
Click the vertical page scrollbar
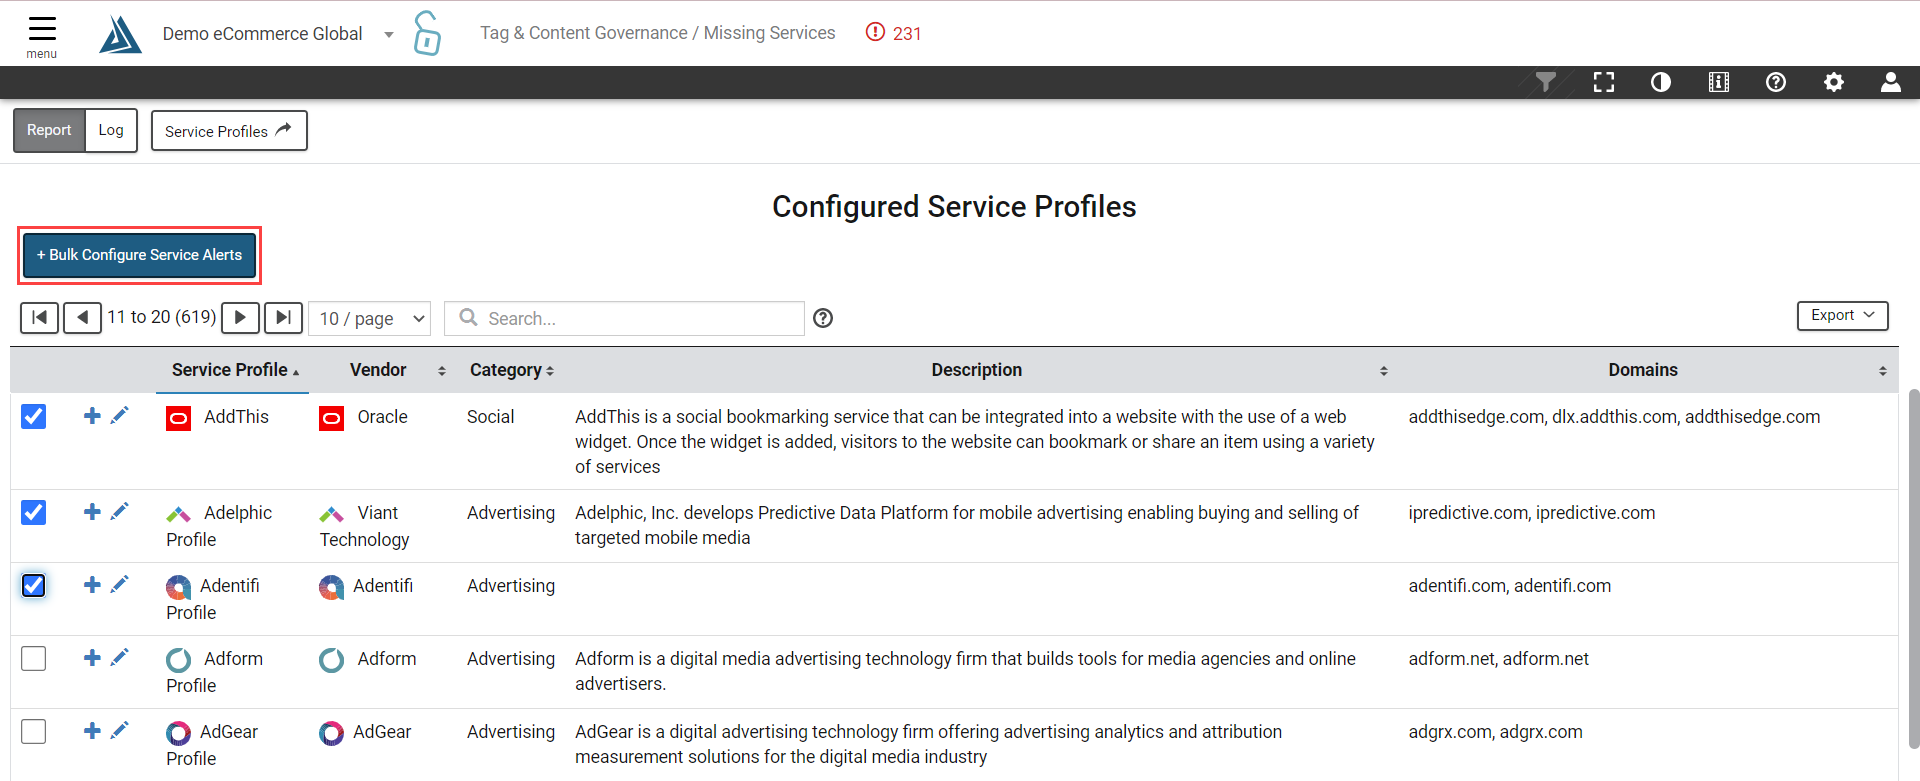coord(1913,567)
